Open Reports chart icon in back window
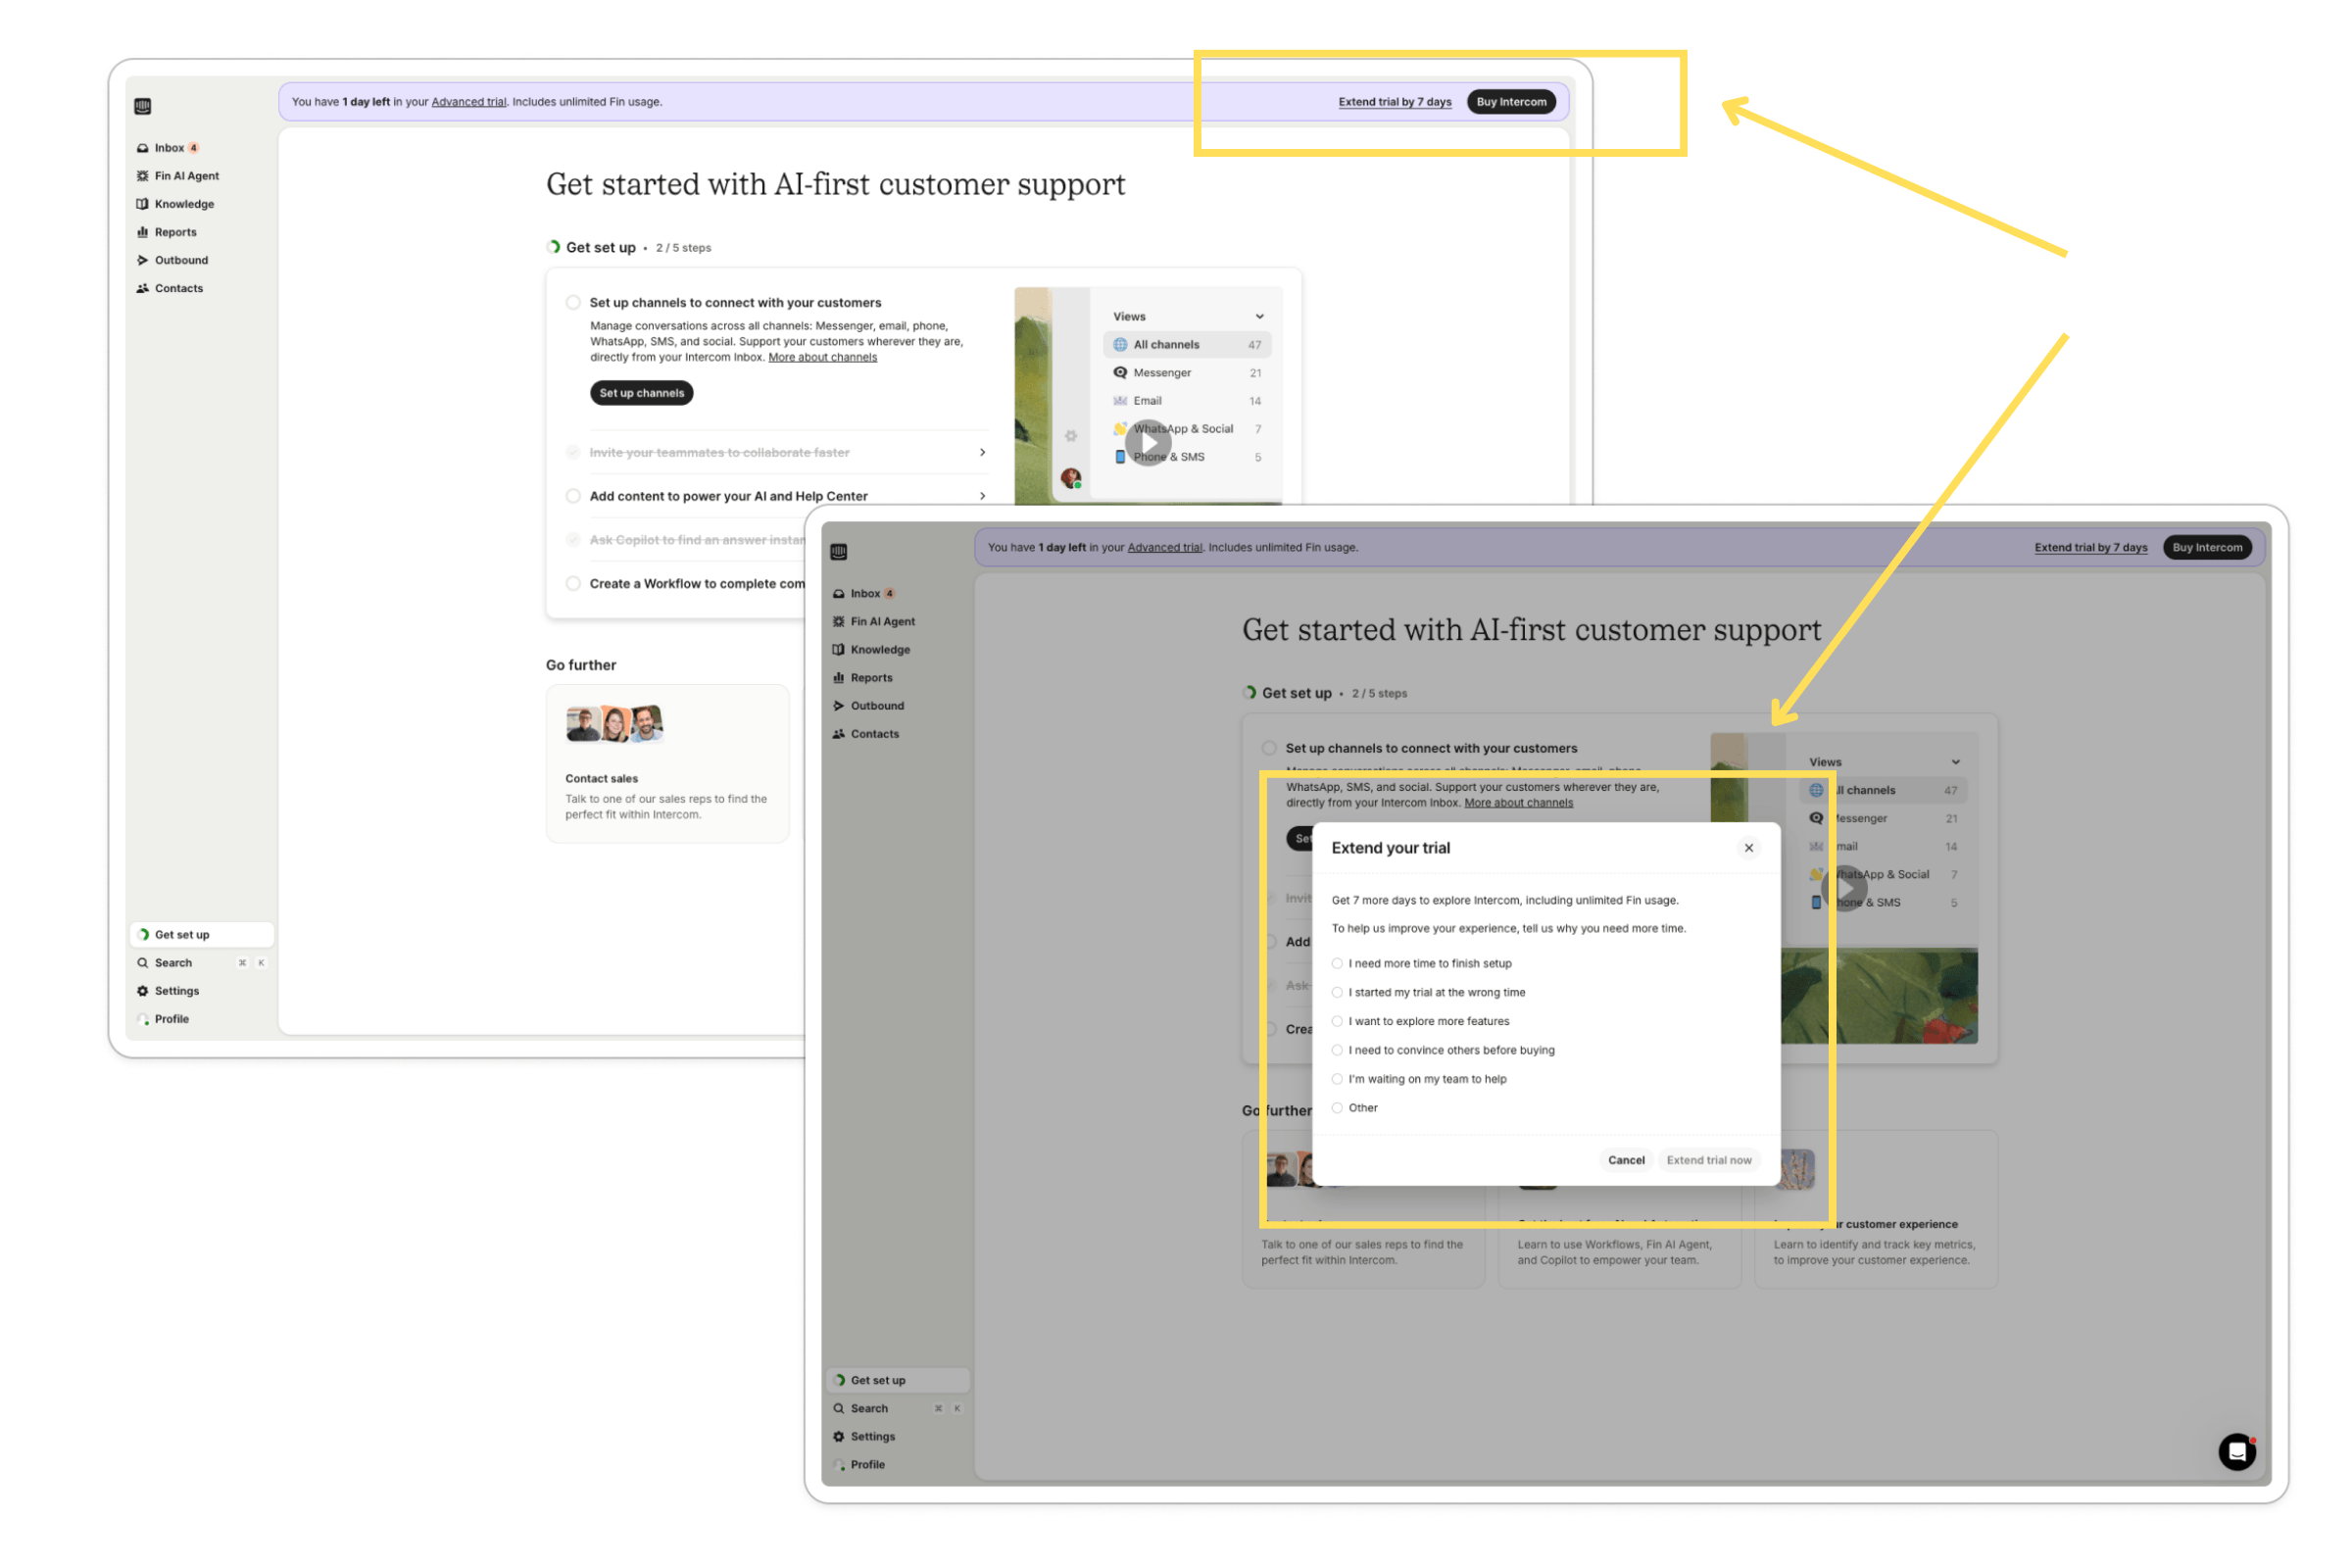Image resolution: width=2352 pixels, height=1568 pixels. (x=142, y=232)
